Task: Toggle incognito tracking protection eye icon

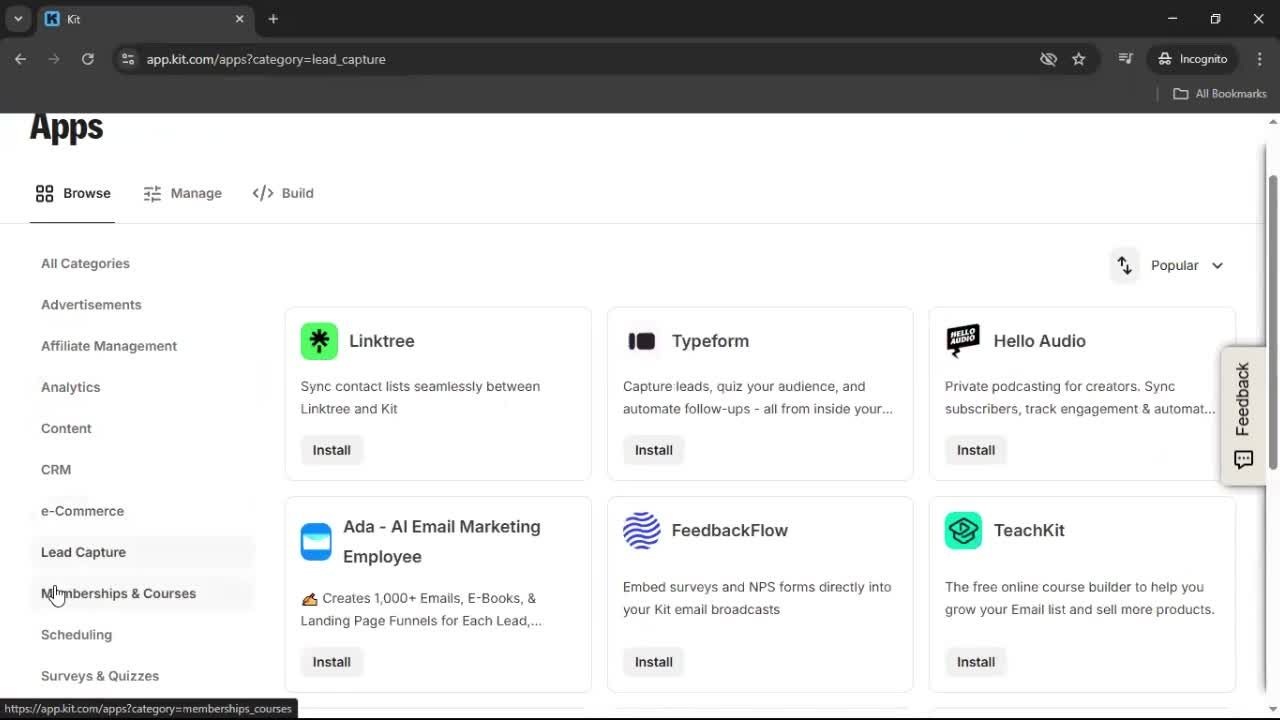Action: 1048,59
